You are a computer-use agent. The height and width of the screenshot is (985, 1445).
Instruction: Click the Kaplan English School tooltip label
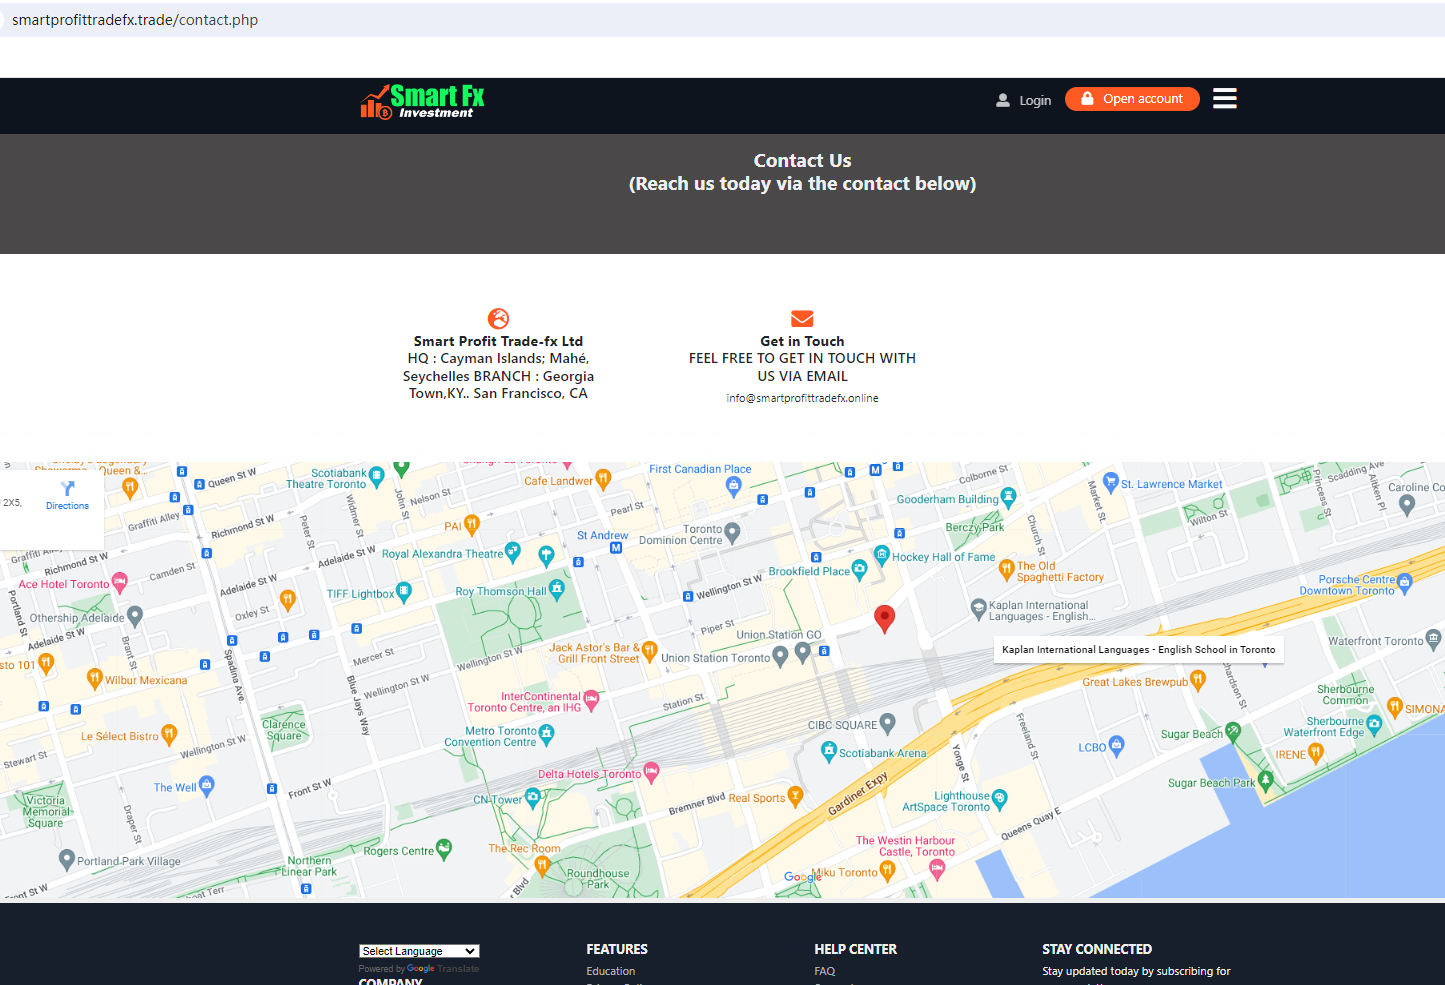click(1139, 649)
